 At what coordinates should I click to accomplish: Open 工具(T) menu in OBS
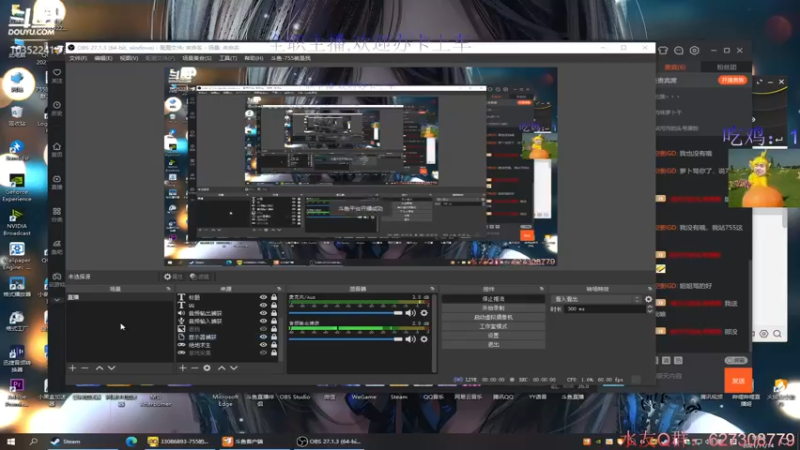click(x=228, y=58)
